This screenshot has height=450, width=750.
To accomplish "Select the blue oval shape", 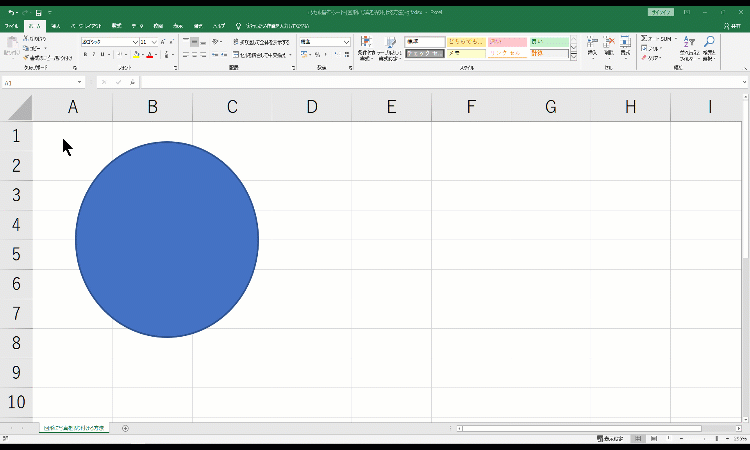I will click(x=167, y=239).
